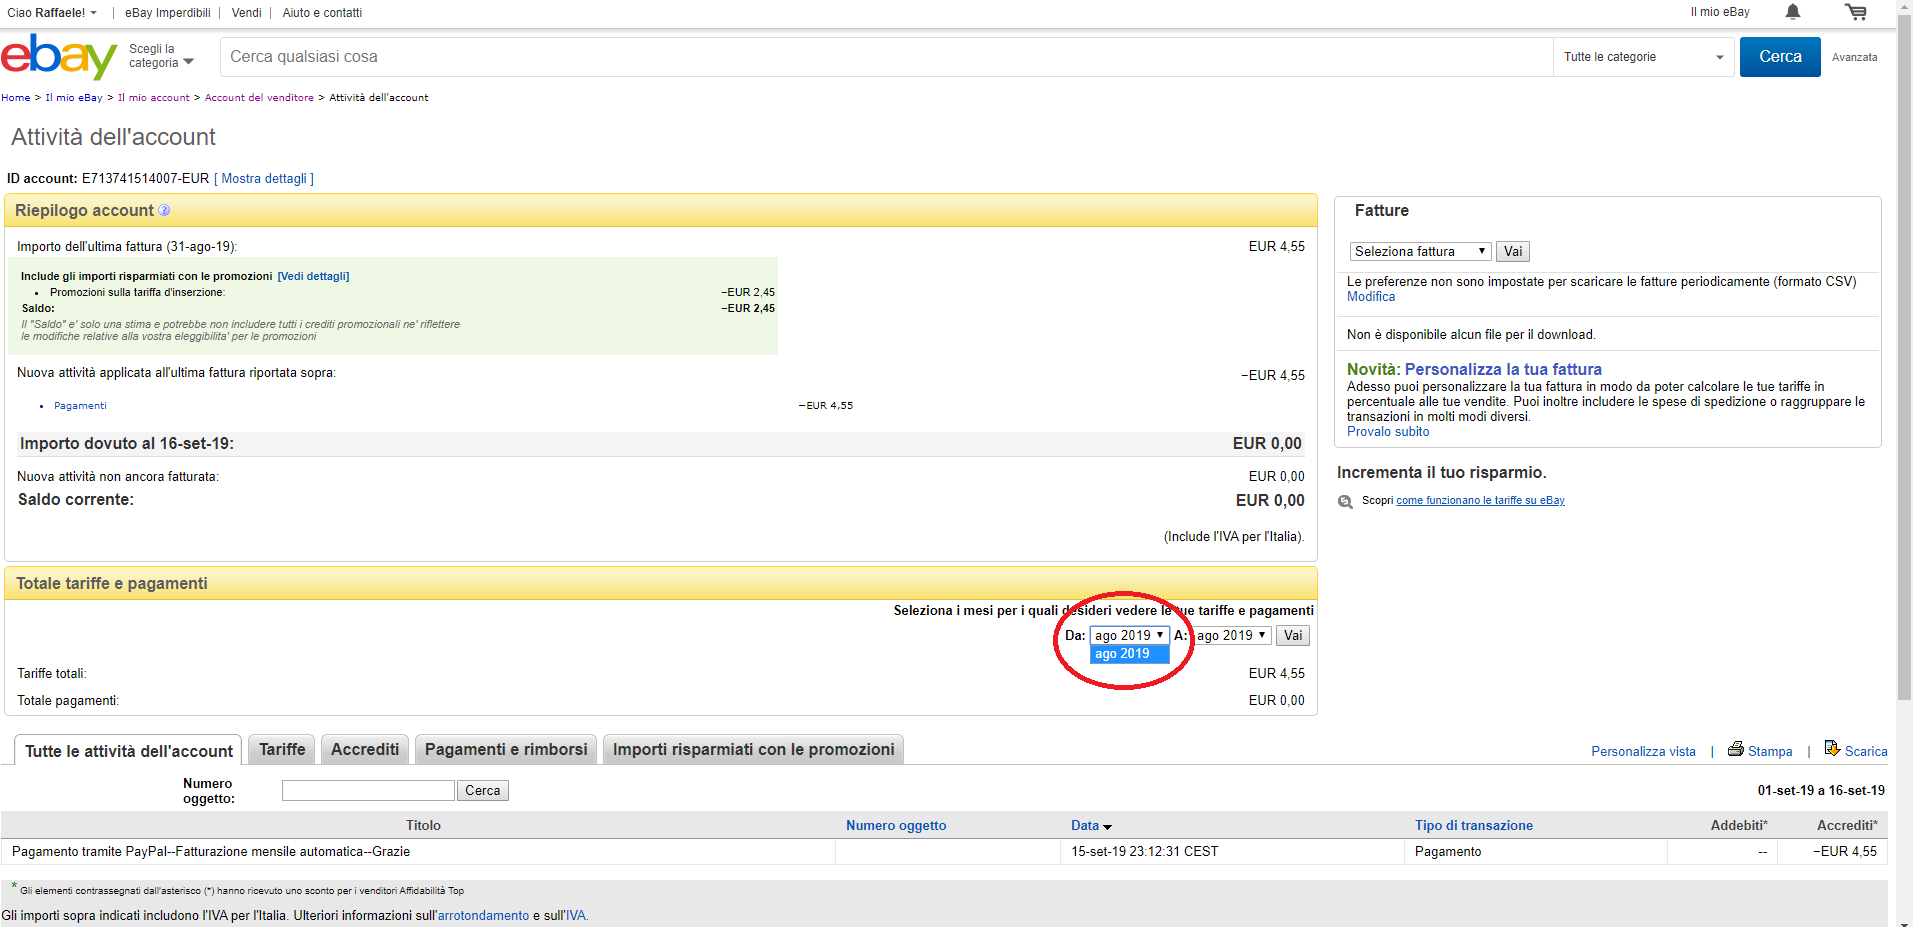
Task: Open come funzionano le tariffe su eBay
Action: [1480, 500]
